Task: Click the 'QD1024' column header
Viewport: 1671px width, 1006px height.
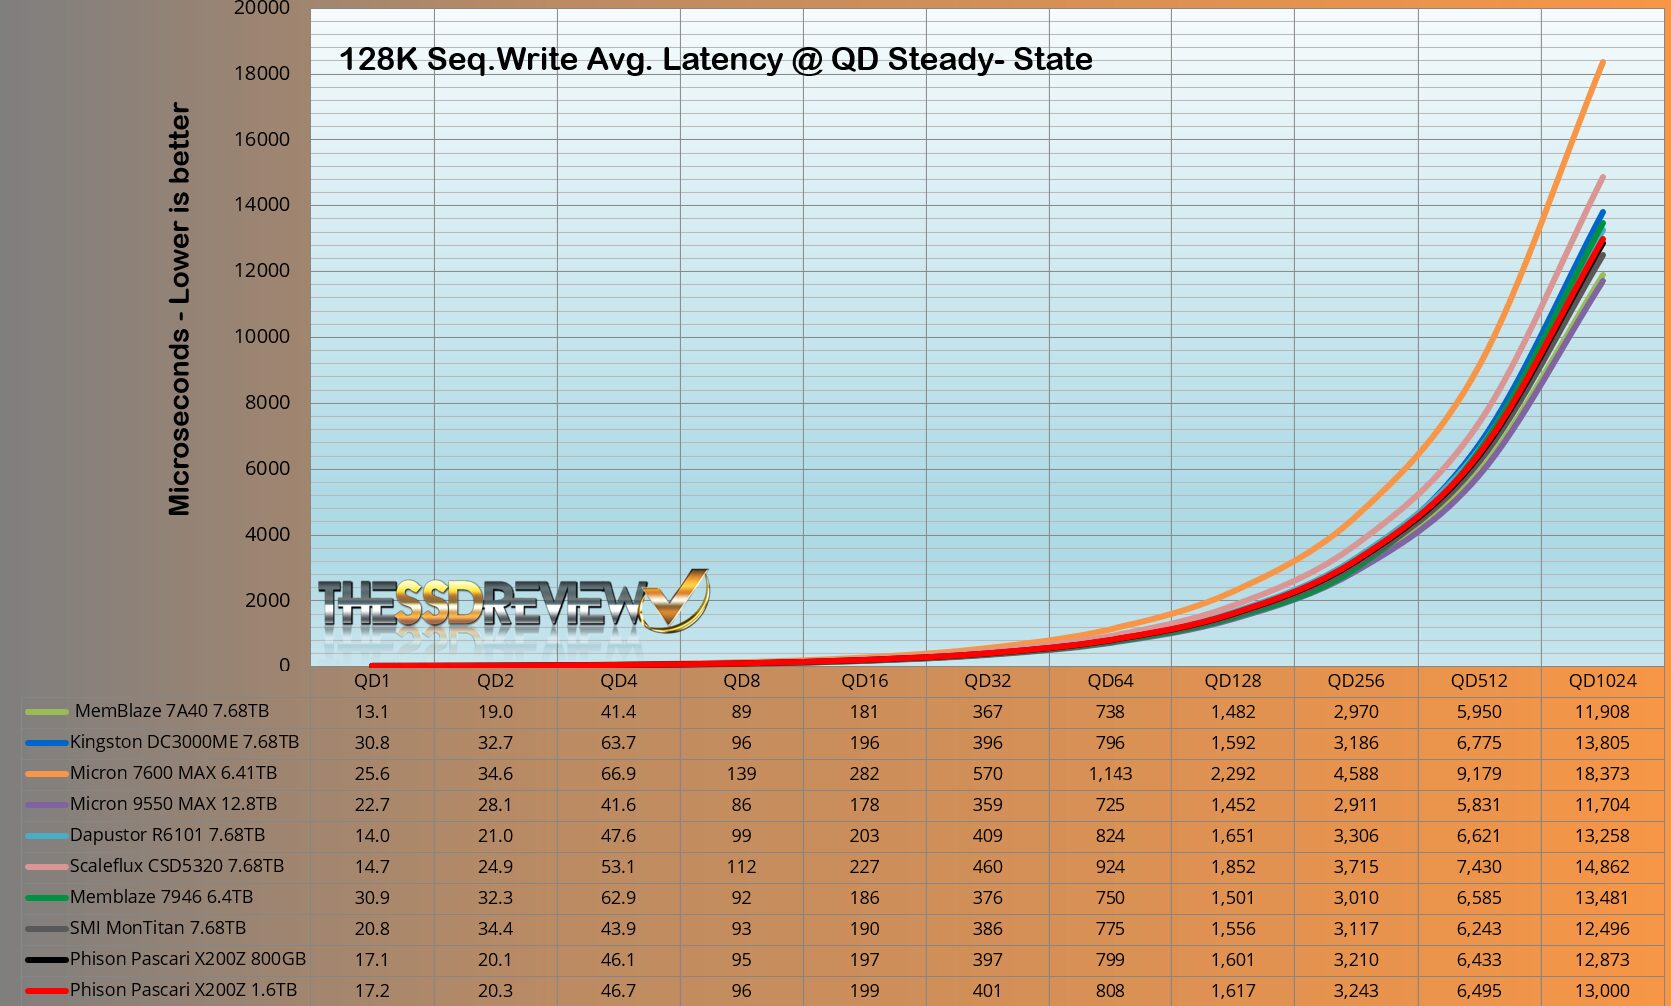Action: pyautogui.click(x=1602, y=681)
